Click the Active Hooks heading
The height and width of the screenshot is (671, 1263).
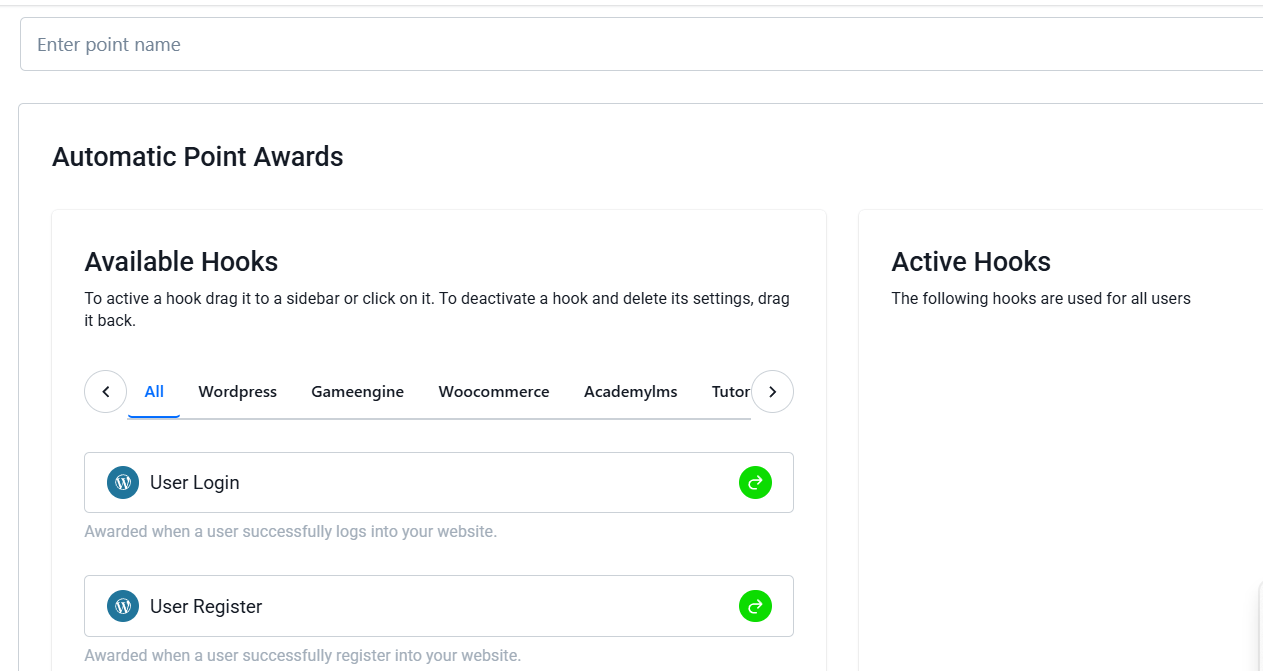(971, 262)
